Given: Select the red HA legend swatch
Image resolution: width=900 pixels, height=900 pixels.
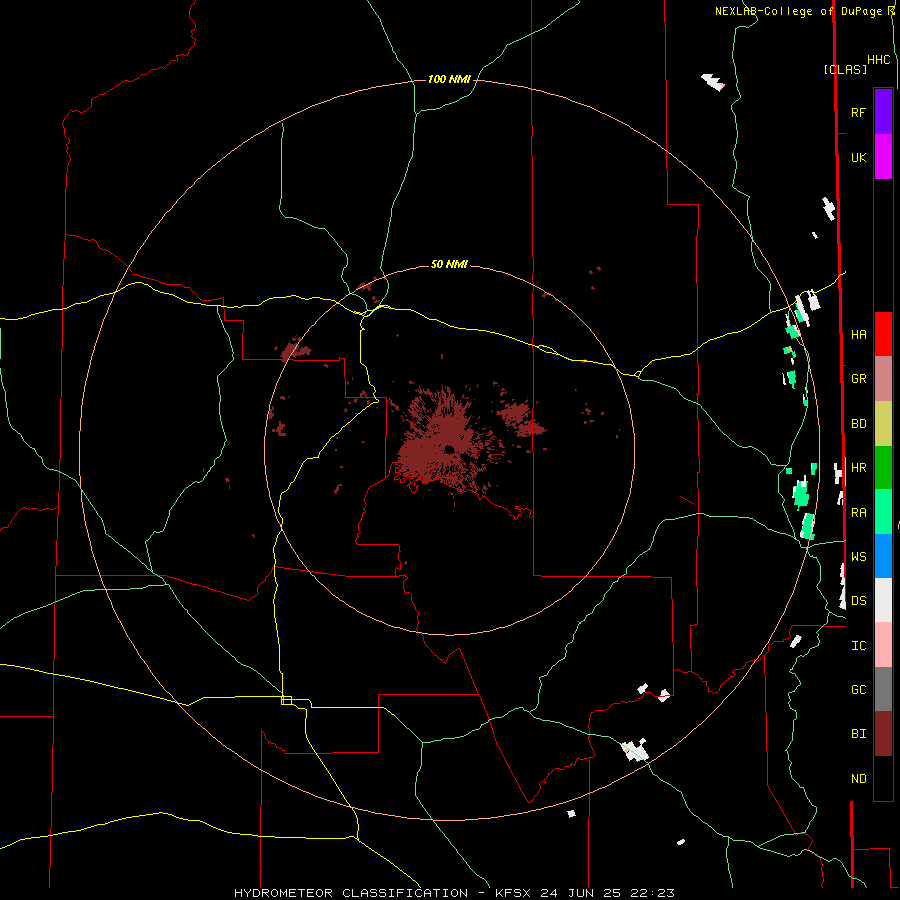Looking at the screenshot, I should point(883,334).
